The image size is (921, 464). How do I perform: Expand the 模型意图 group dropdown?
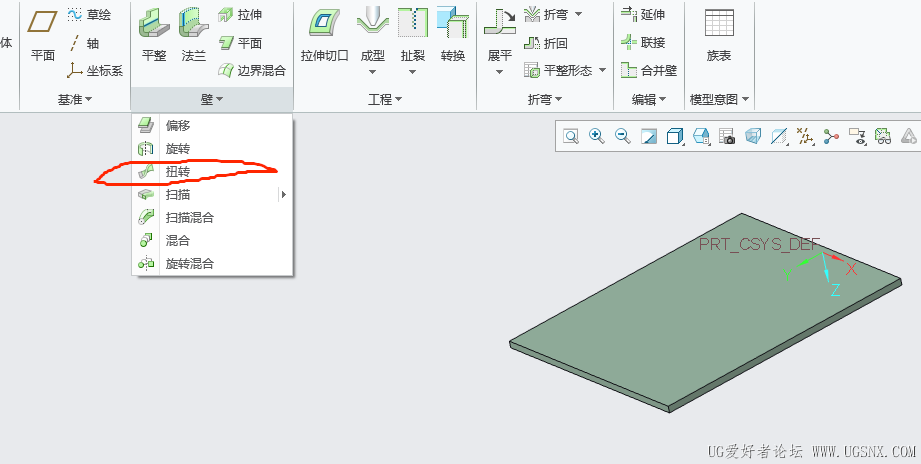click(x=720, y=100)
